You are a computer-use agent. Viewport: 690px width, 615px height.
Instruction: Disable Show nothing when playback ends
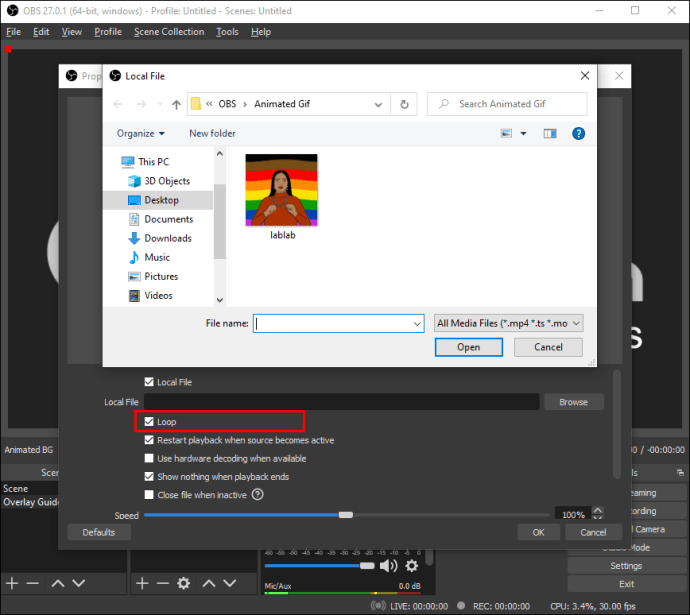tap(150, 477)
